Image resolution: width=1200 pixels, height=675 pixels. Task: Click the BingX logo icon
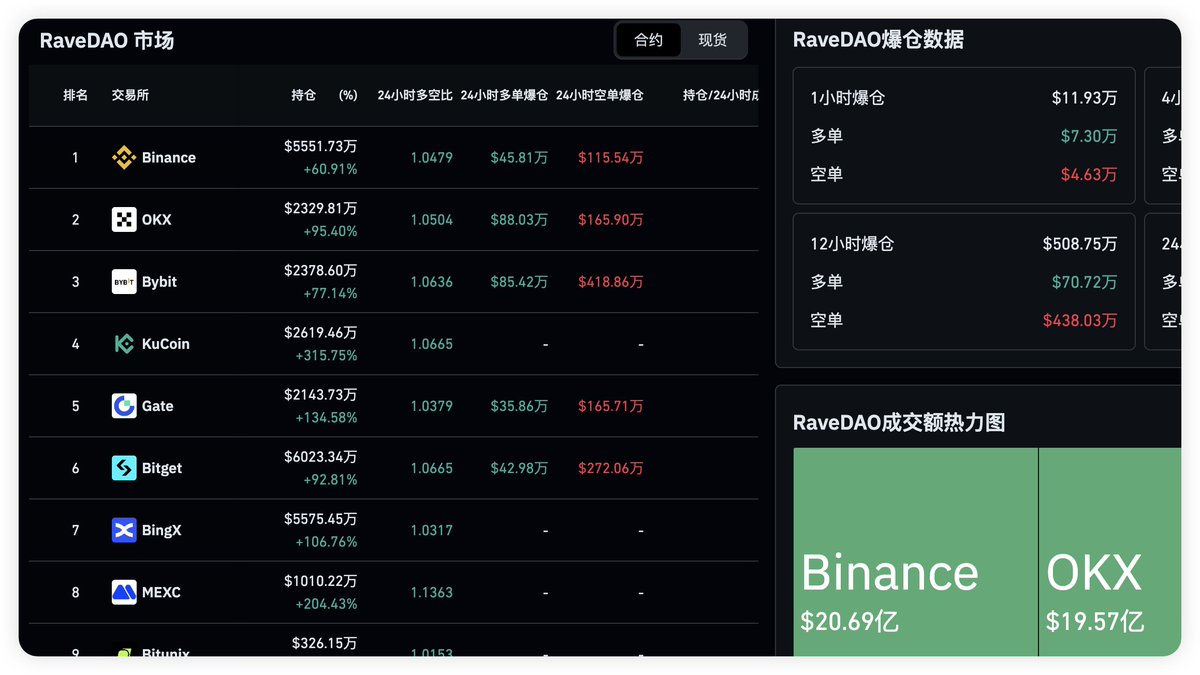coord(123,529)
